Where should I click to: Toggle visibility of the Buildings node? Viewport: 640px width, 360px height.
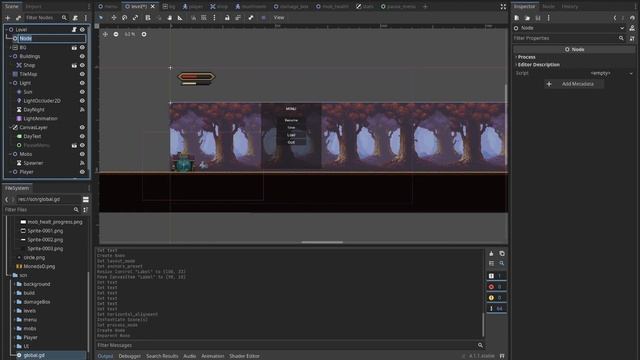[x=82, y=56]
